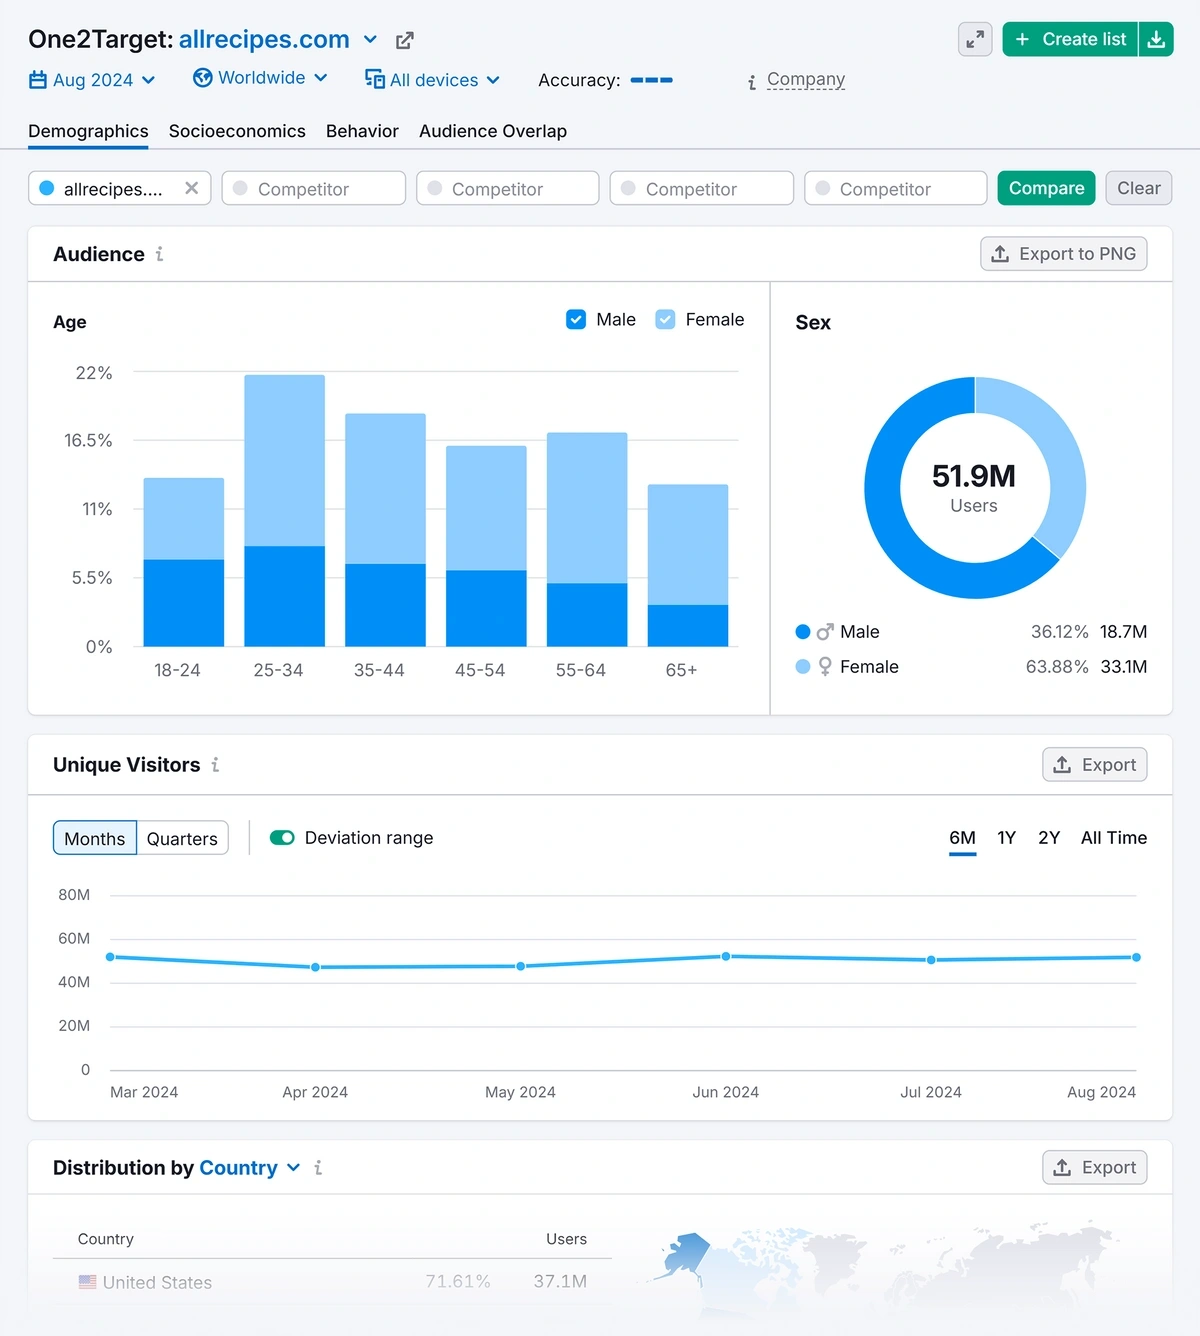Click the calendar icon next to Aug 2024

(x=38, y=80)
